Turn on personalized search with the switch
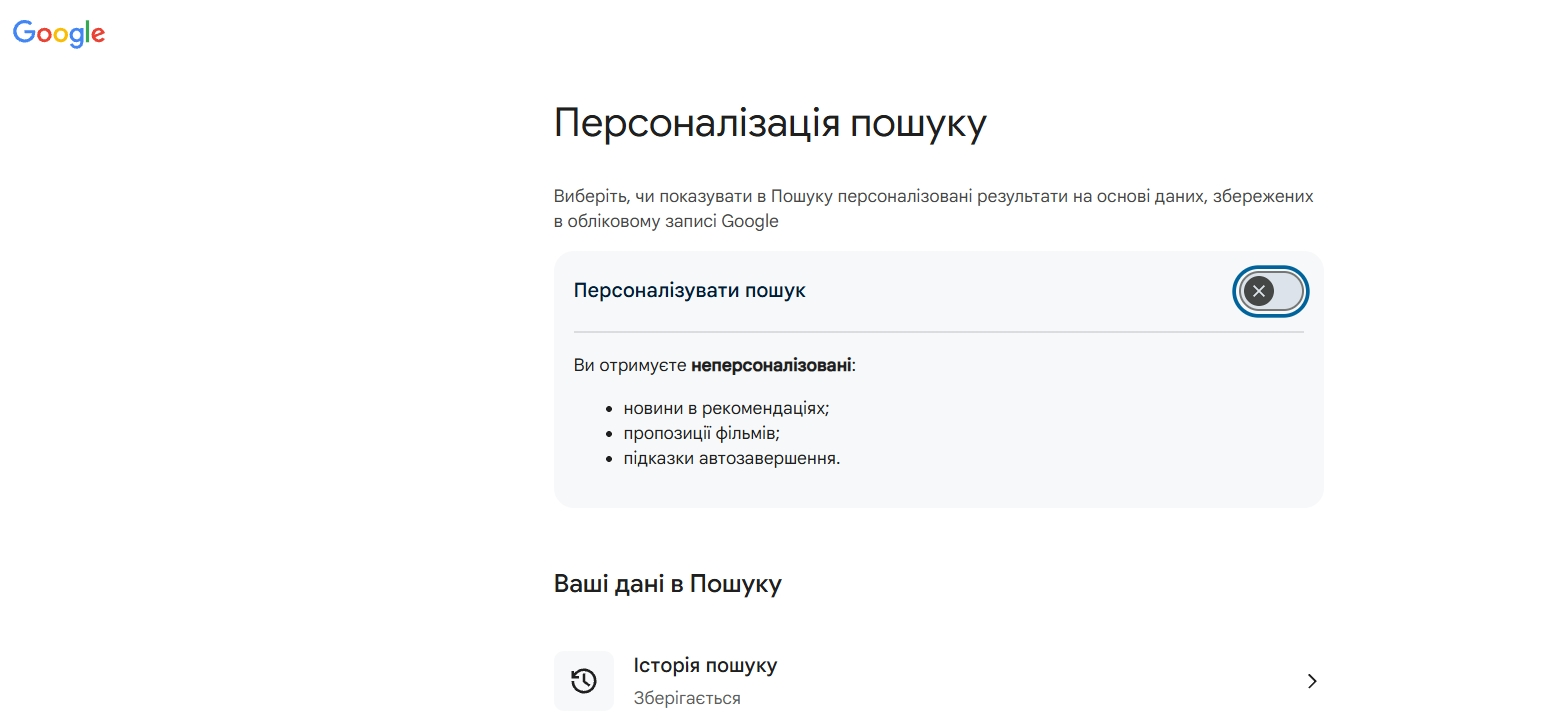This screenshot has width=1545, height=723. click(x=1270, y=291)
